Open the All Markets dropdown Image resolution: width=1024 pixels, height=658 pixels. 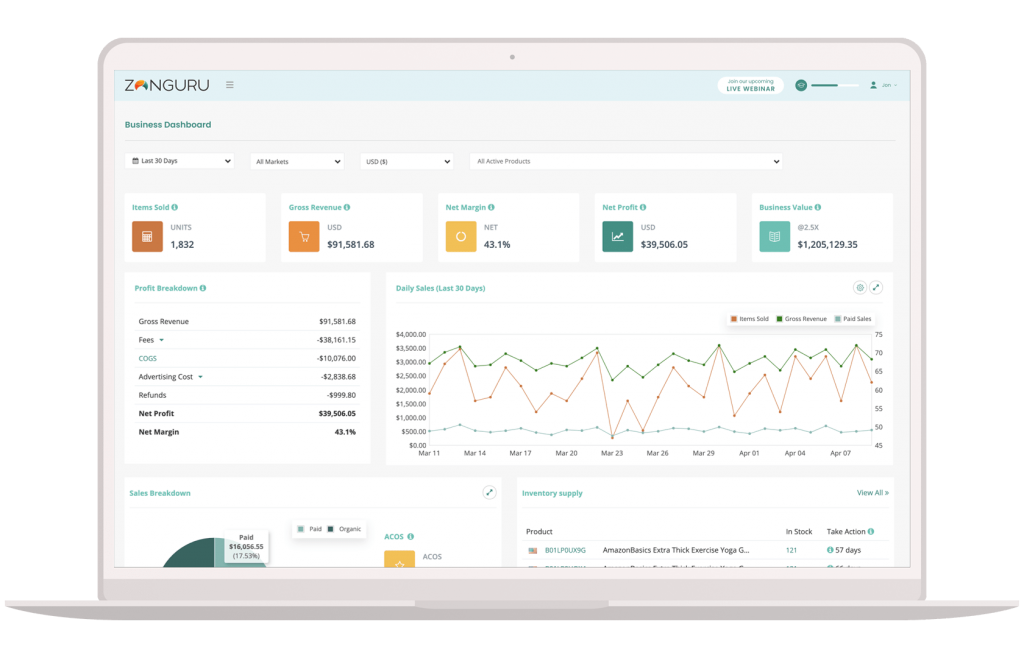[297, 161]
